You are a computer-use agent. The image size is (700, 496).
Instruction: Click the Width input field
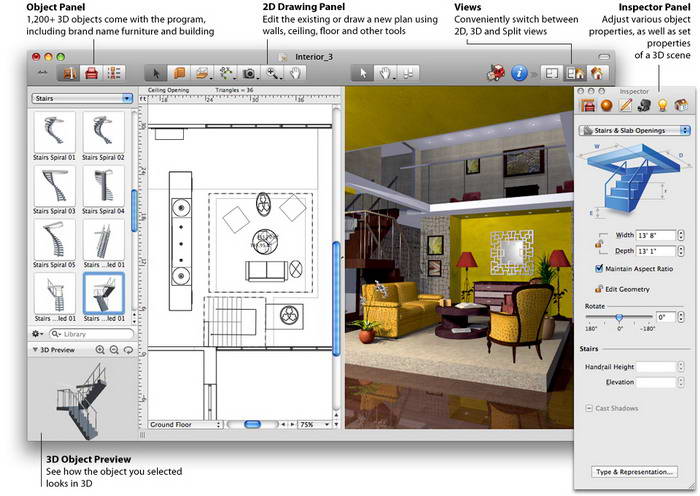[656, 235]
